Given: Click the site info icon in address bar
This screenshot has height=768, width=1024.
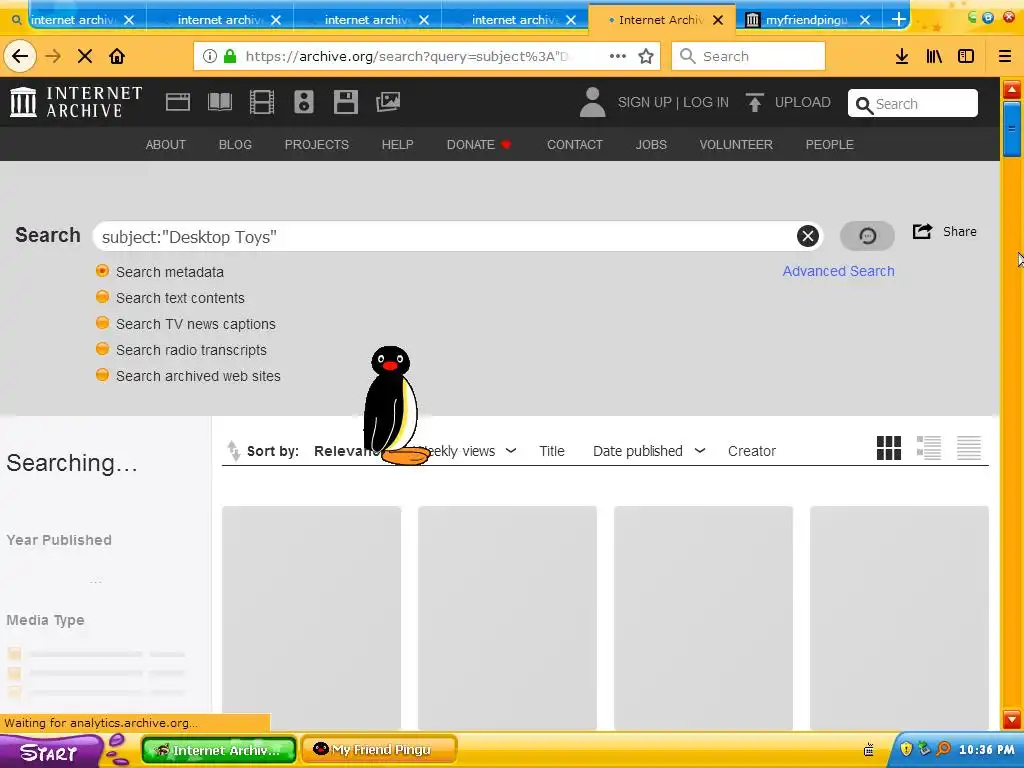Looking at the screenshot, I should click(210, 56).
